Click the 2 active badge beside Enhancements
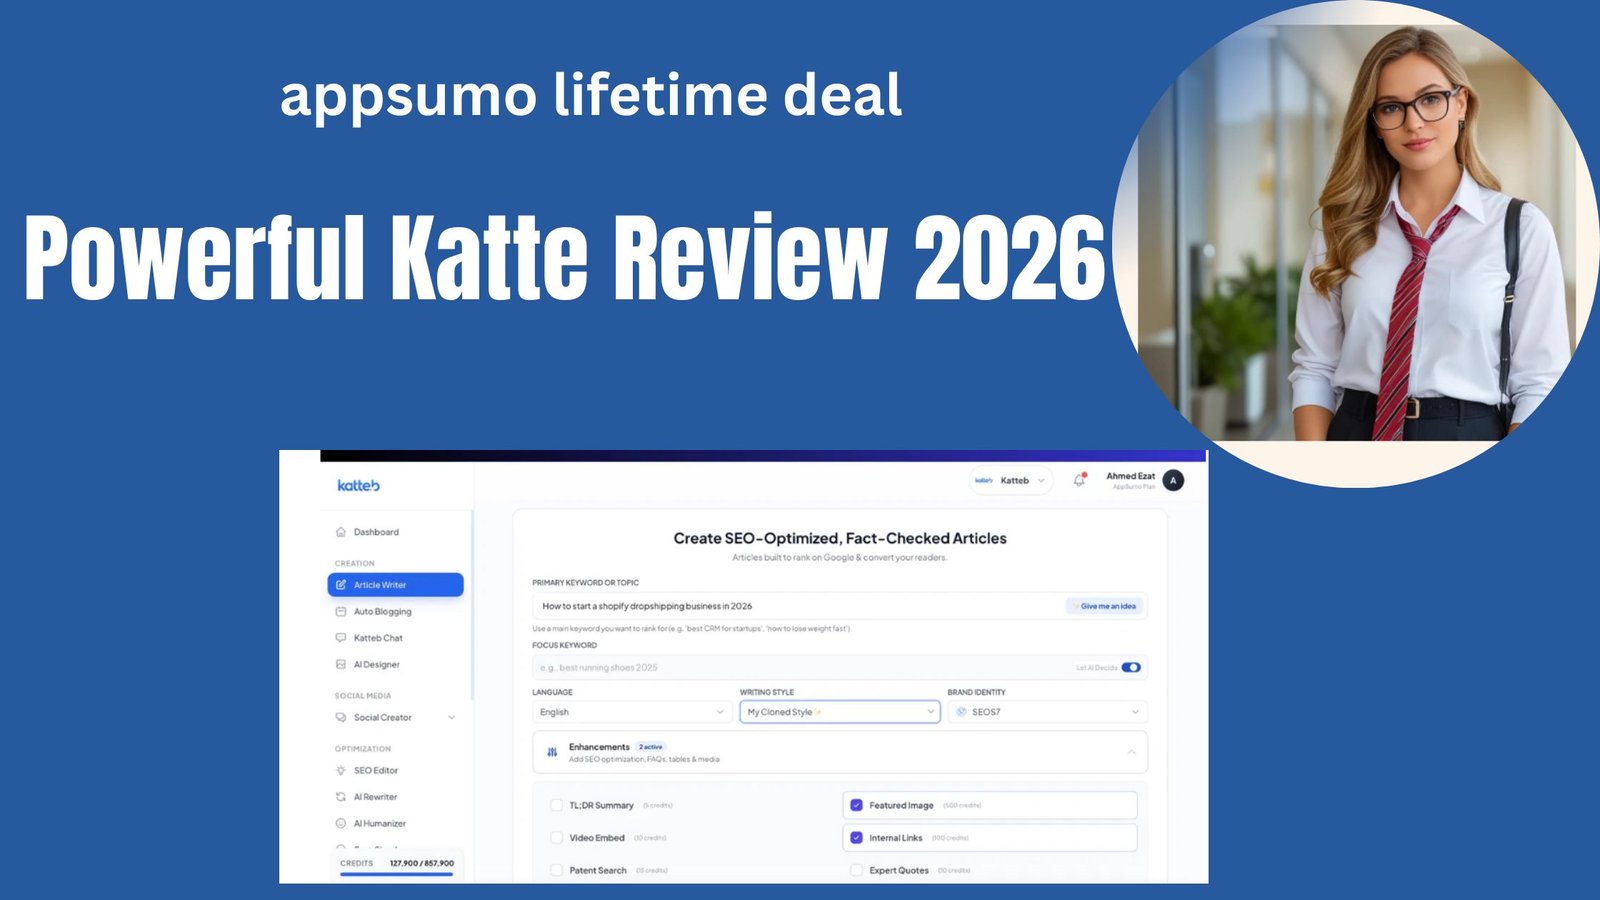1600x900 pixels. (651, 747)
